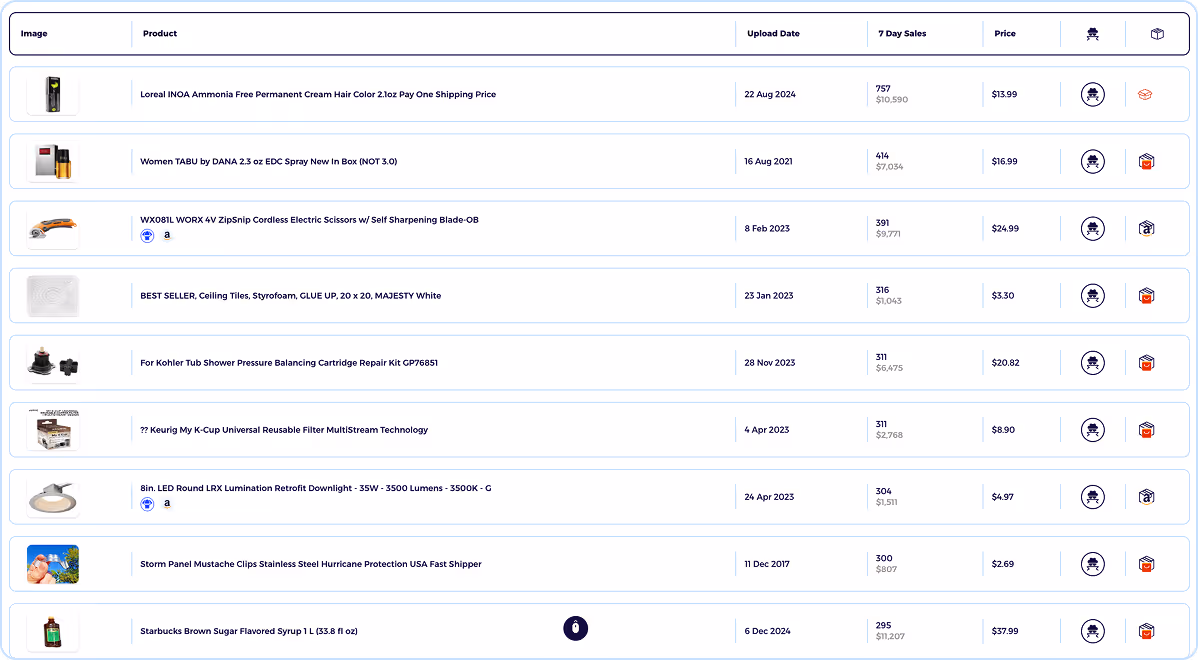Open the Loreal INOA Ammonia Free product title

click(x=318, y=95)
